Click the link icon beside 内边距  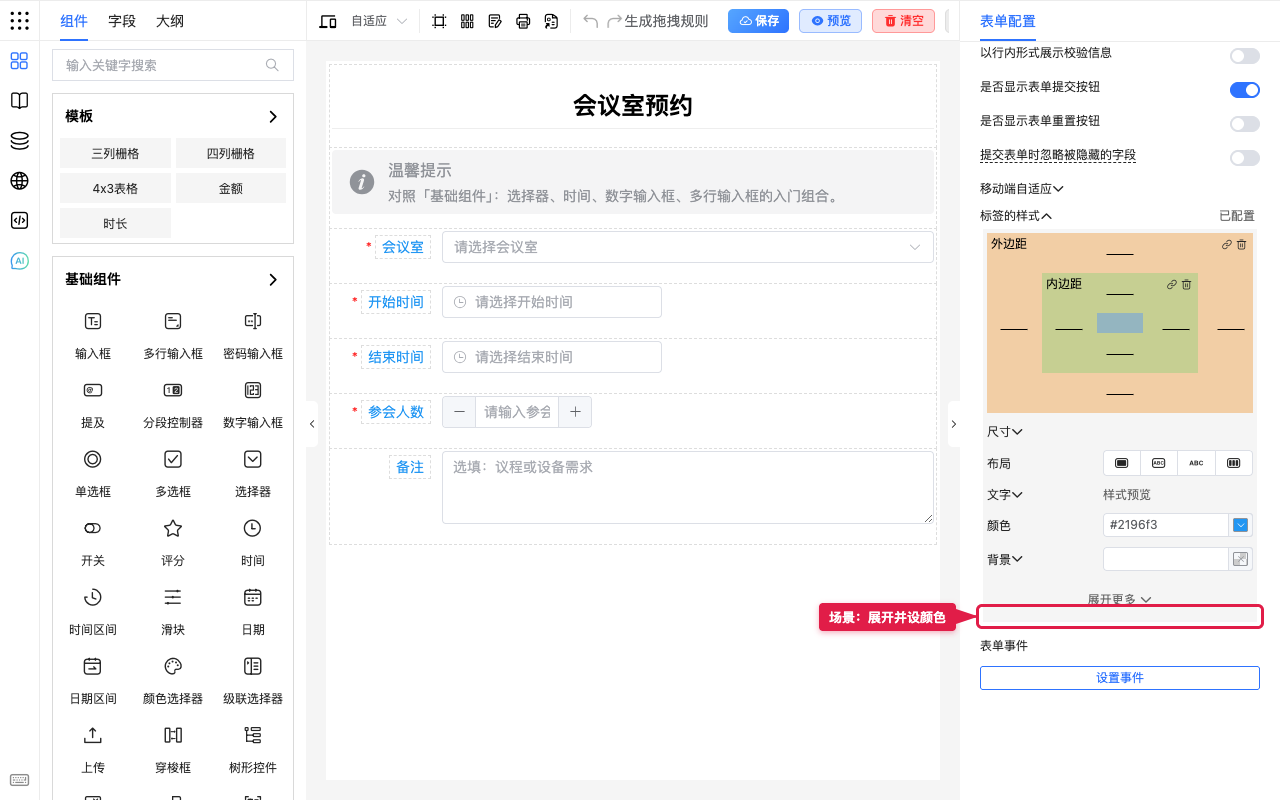[x=1172, y=285]
